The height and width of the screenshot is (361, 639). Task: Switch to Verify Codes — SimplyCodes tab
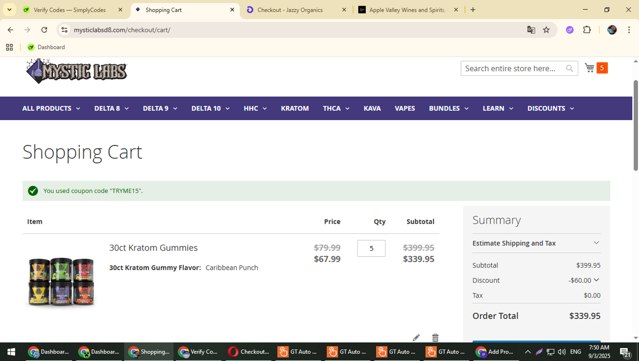tap(69, 10)
